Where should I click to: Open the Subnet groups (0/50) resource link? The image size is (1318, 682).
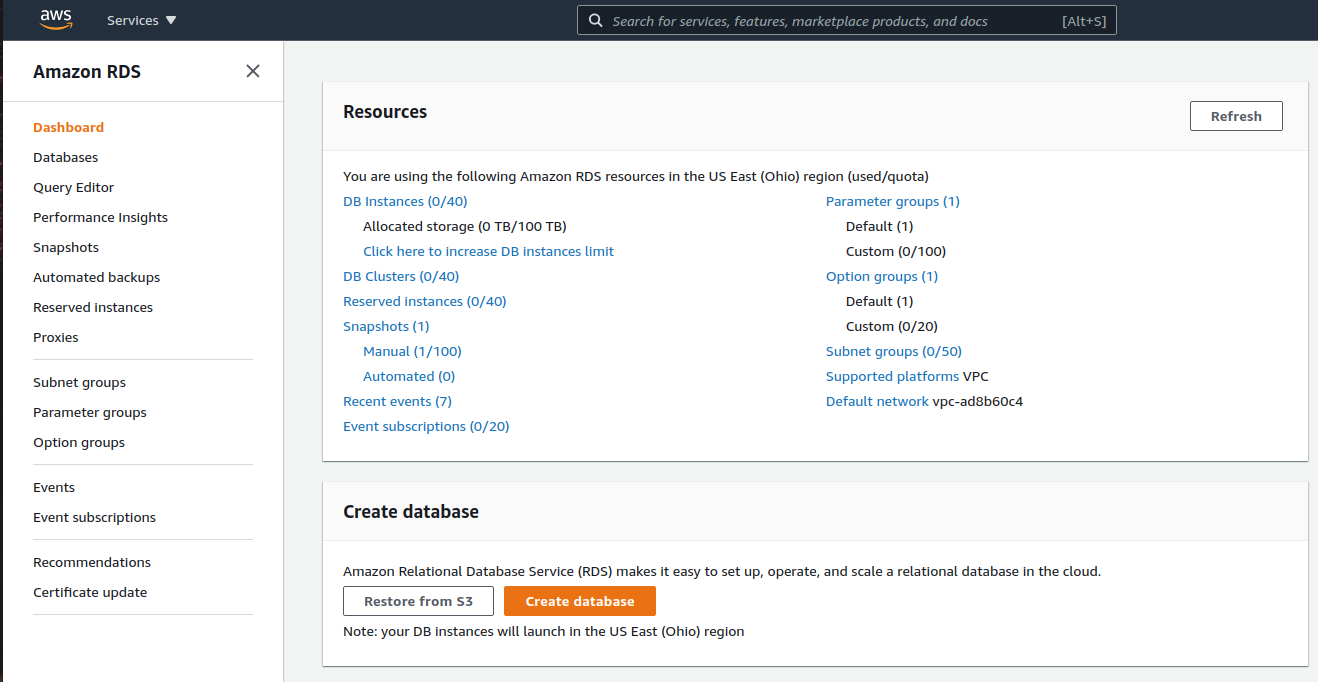pyautogui.click(x=894, y=351)
